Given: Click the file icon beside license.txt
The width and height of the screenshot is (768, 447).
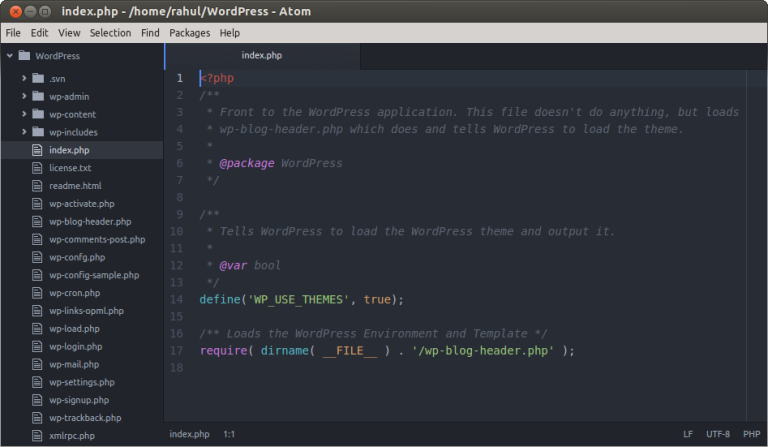Looking at the screenshot, I should pos(38,168).
